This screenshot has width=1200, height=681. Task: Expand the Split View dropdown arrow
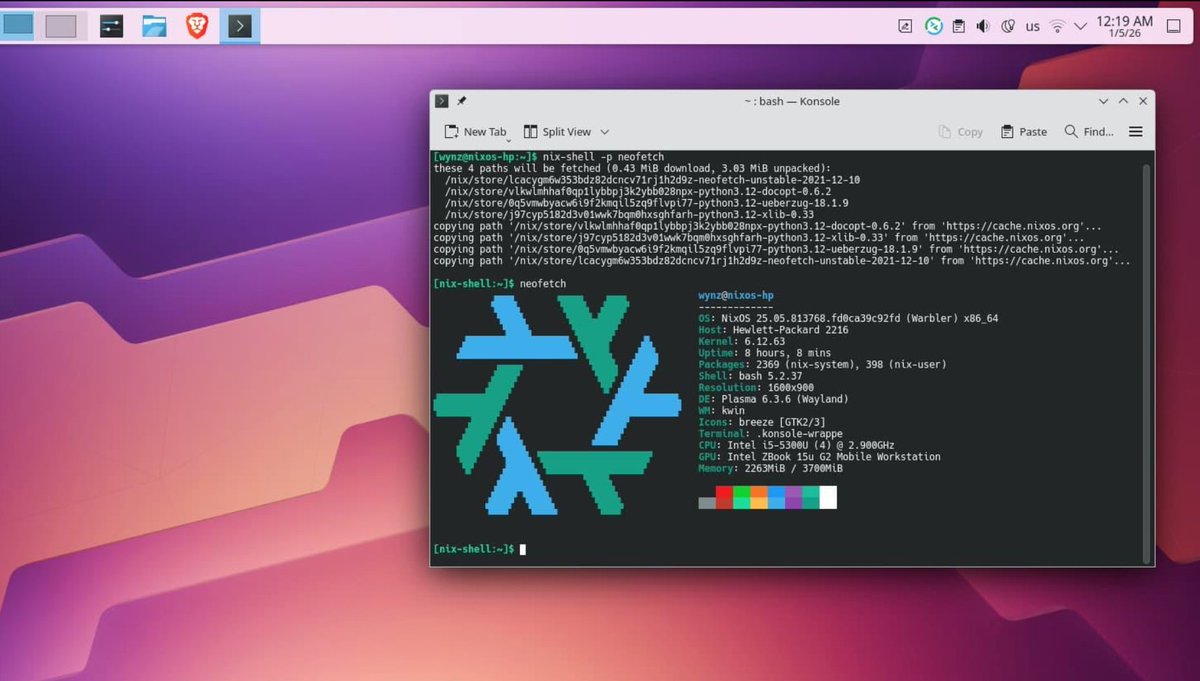click(604, 132)
